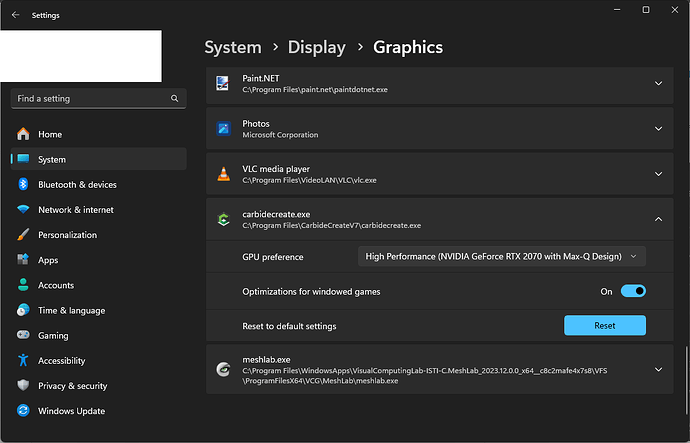Click the Graphics page heading

pyautogui.click(x=408, y=47)
